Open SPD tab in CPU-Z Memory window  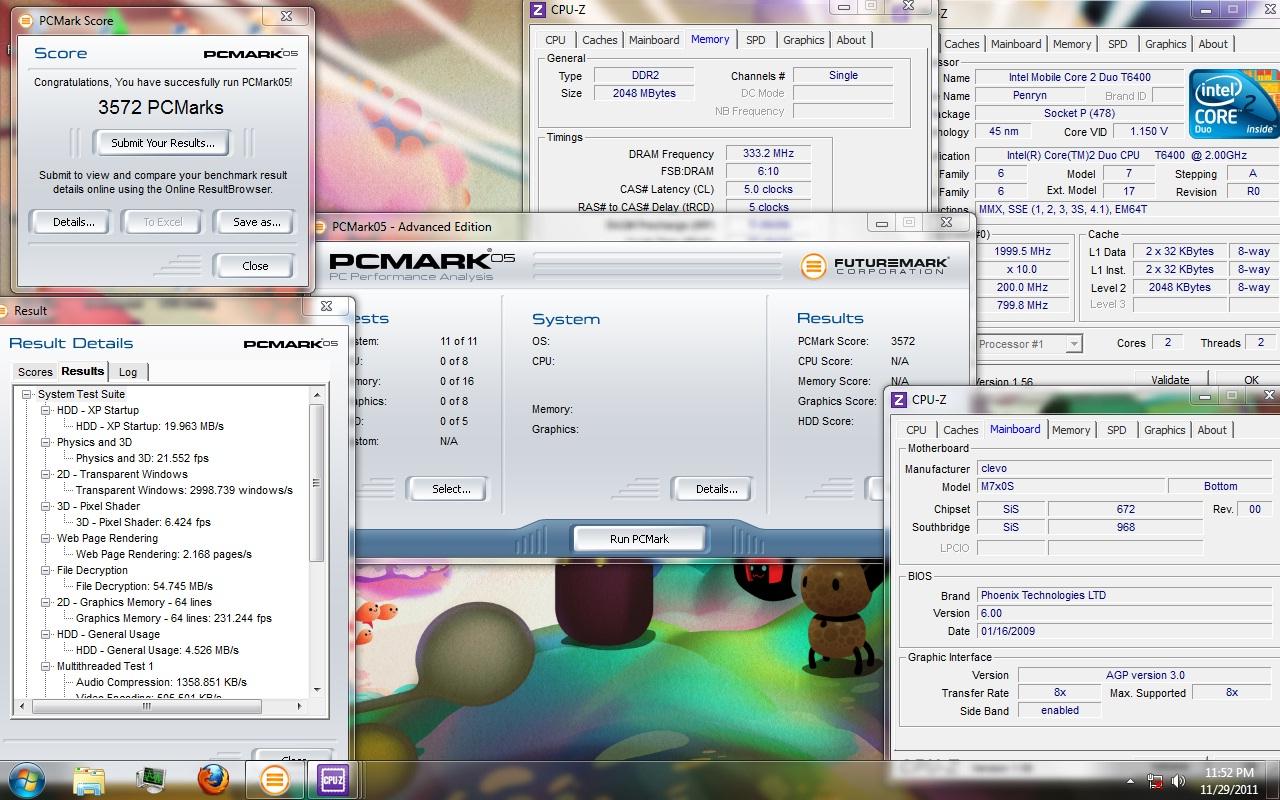(x=756, y=40)
